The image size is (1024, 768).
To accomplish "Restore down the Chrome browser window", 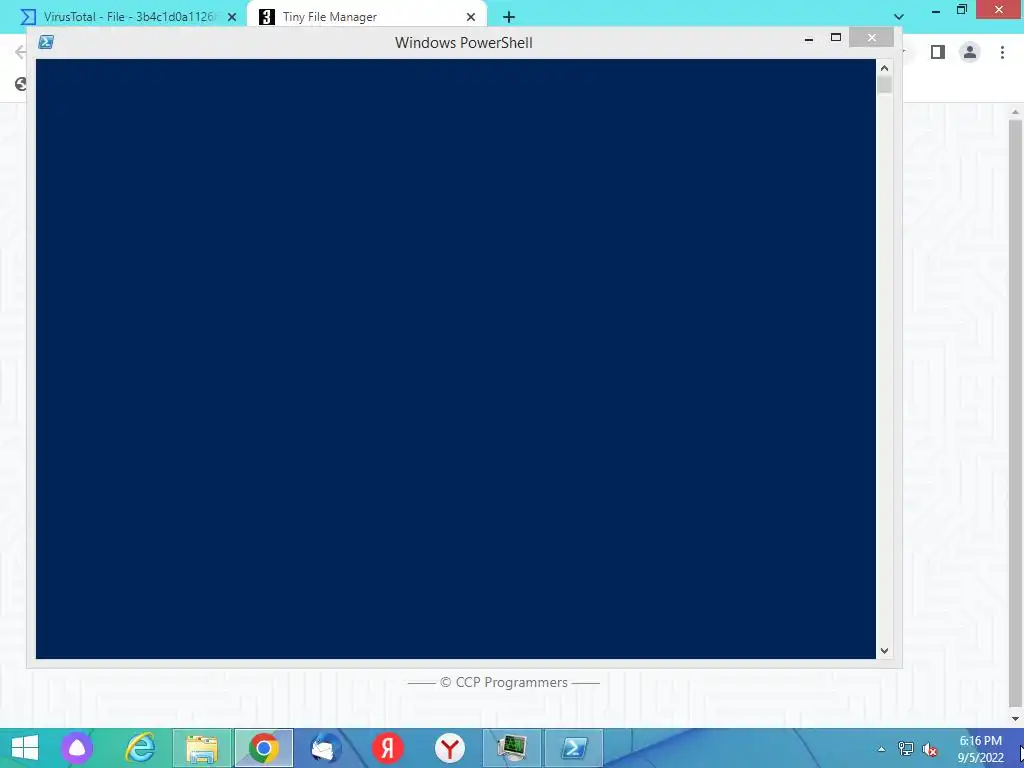I will pos(962,10).
